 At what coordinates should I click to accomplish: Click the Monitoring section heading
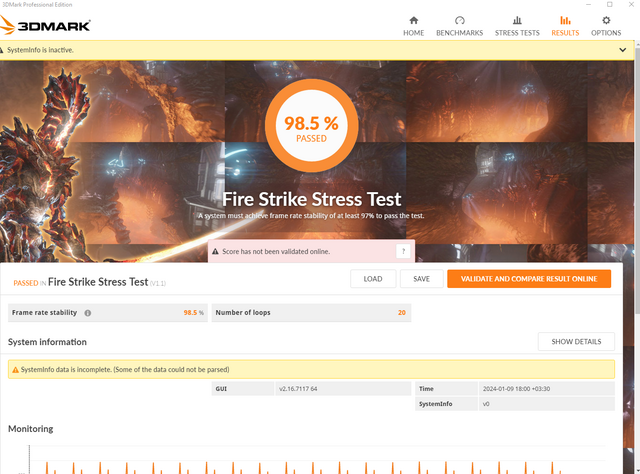(31, 429)
